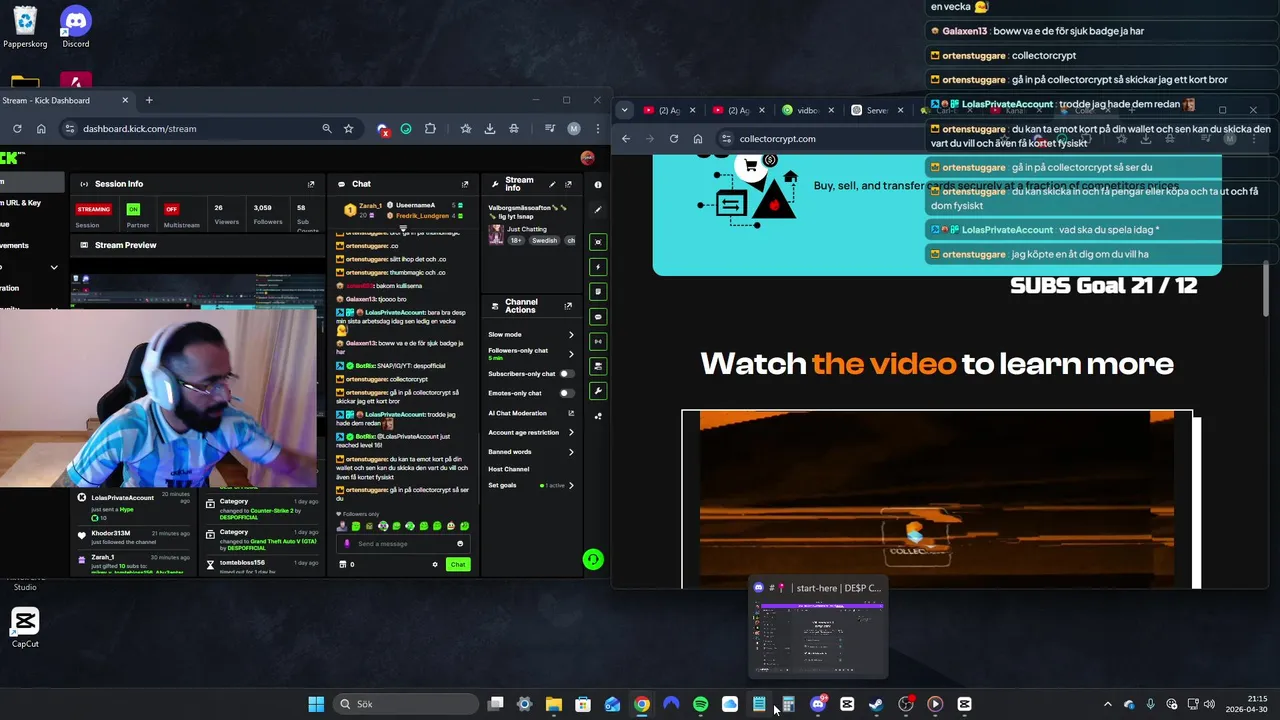Viewport: 1280px width, 720px height.
Task: Open home in the collectorcrypt window
Action: click(x=698, y=139)
